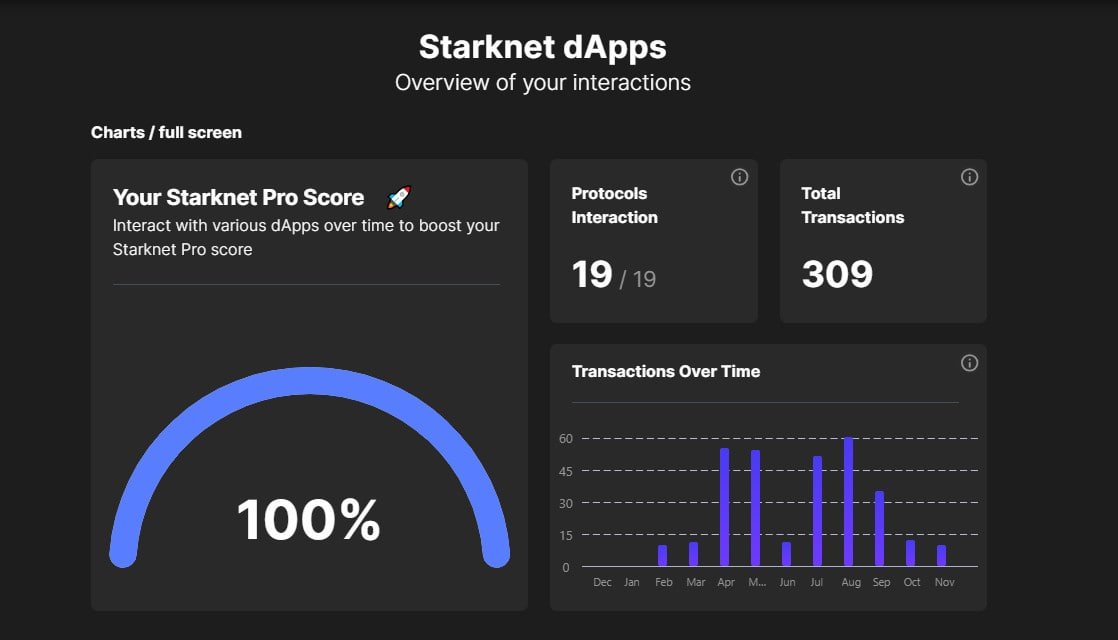This screenshot has width=1118, height=640.
Task: Click the 100% score display
Action: pos(309,519)
